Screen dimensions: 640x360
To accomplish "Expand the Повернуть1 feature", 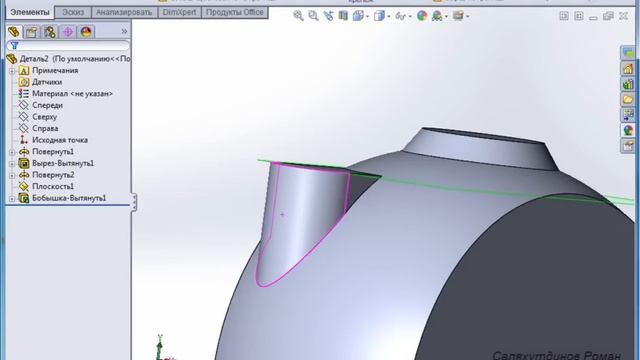I will (x=12, y=152).
